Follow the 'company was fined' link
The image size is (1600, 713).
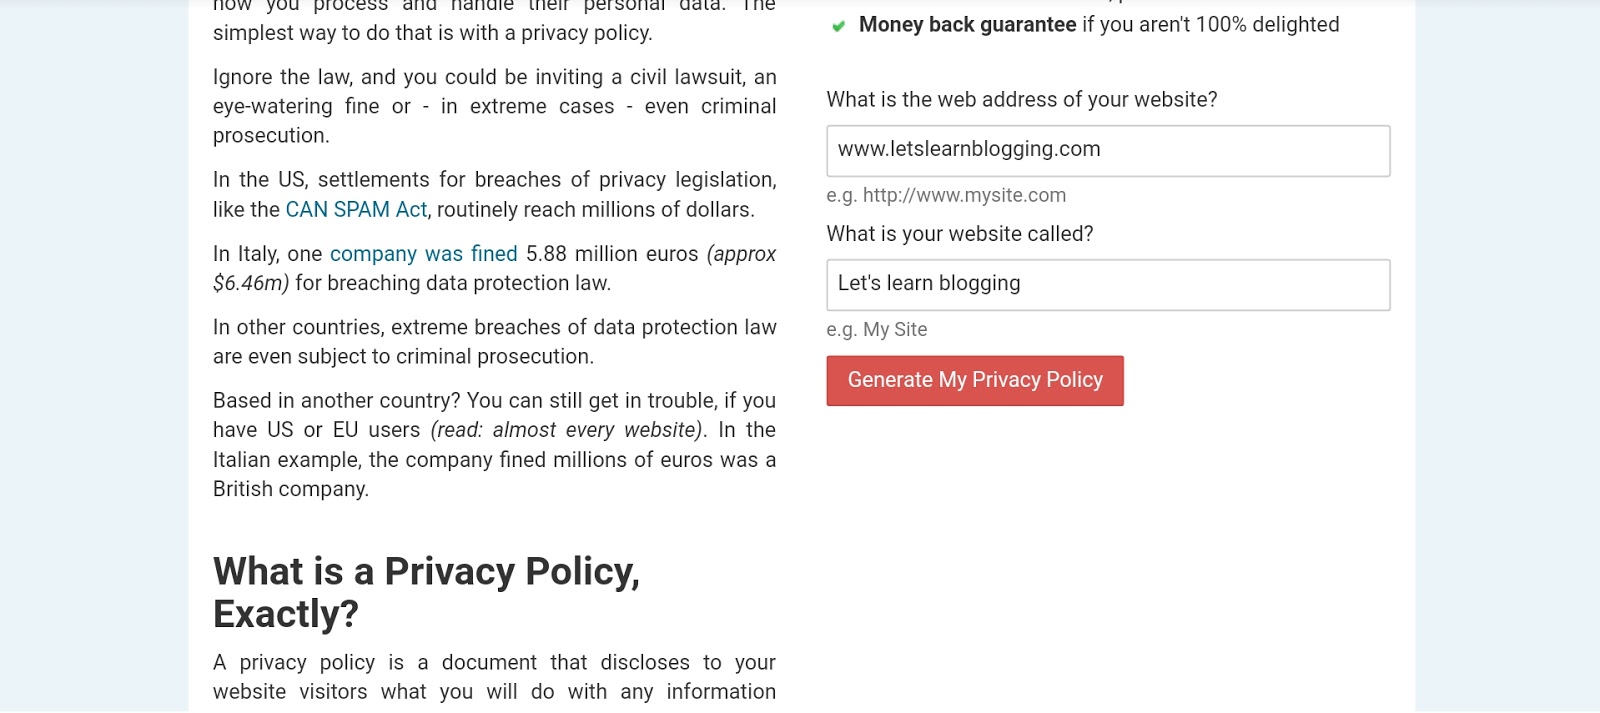pos(424,254)
